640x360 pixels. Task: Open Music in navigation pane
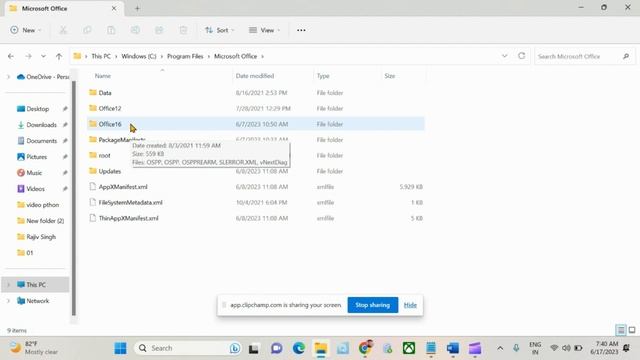(x=34, y=173)
